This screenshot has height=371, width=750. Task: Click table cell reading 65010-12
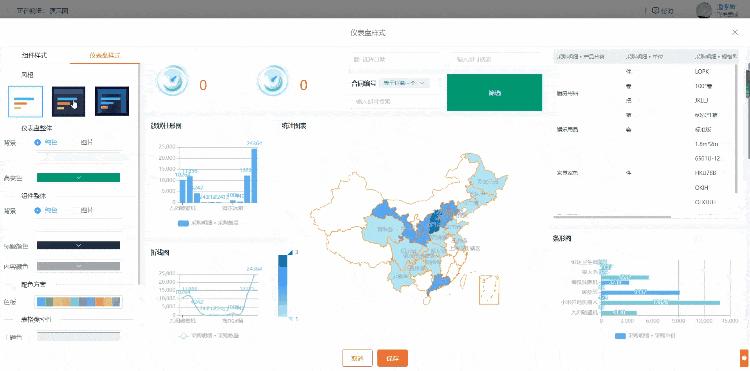707,158
